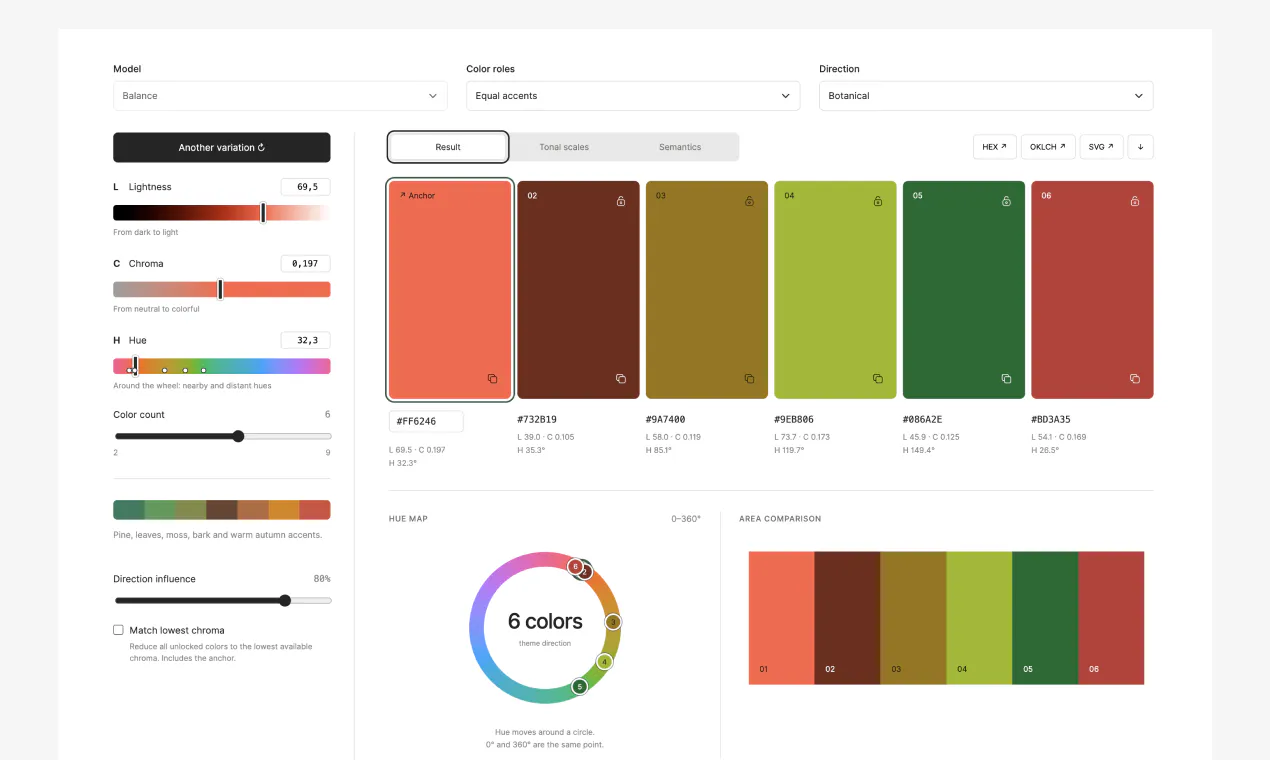
Task: Toggle lock on color 06 swatch
Action: point(1135,201)
